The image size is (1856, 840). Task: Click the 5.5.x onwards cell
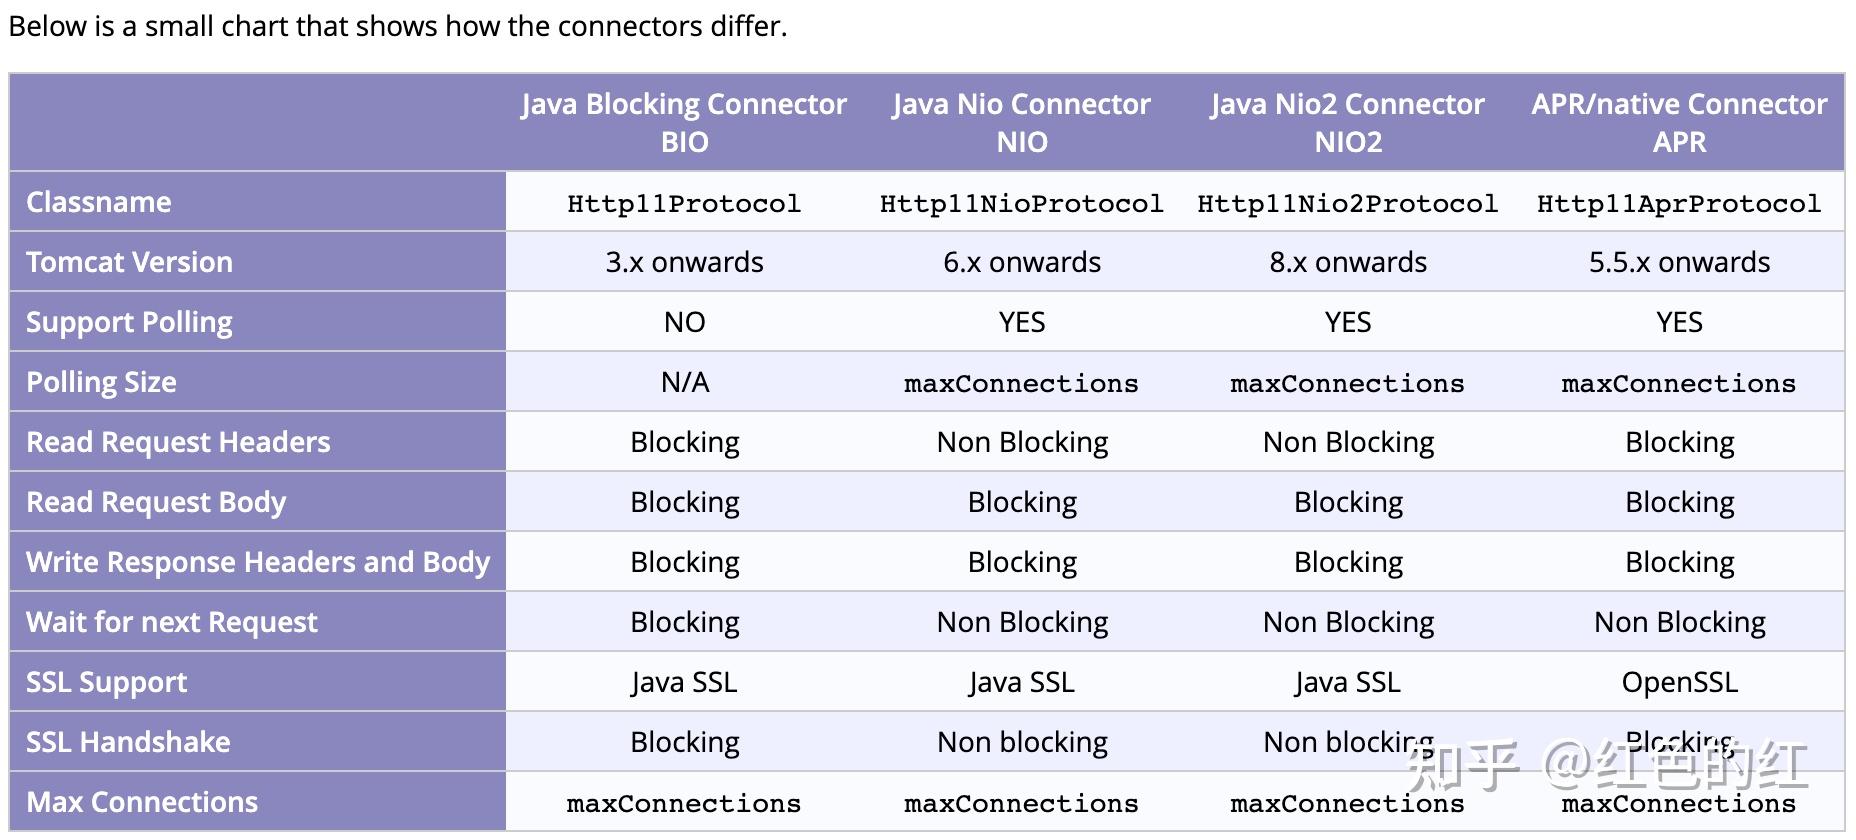(1679, 262)
